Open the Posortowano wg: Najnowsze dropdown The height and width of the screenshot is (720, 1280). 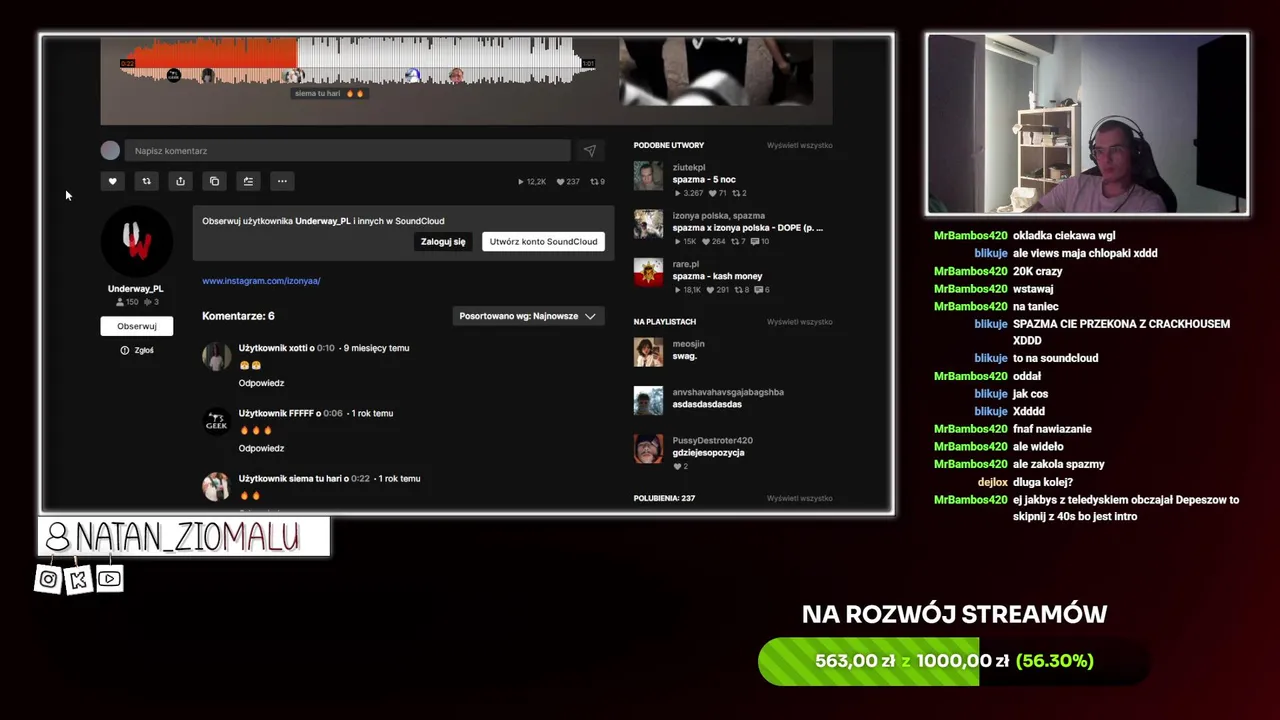[527, 316]
